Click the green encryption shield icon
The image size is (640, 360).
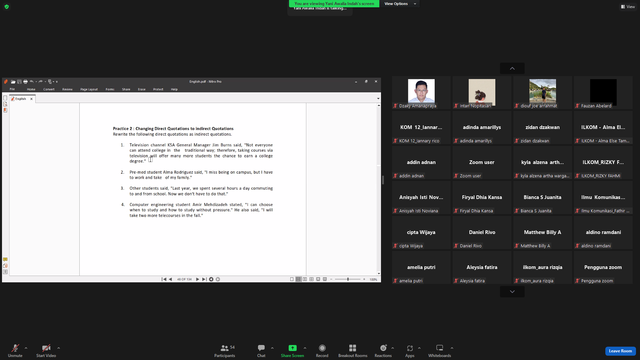coord(7,7)
